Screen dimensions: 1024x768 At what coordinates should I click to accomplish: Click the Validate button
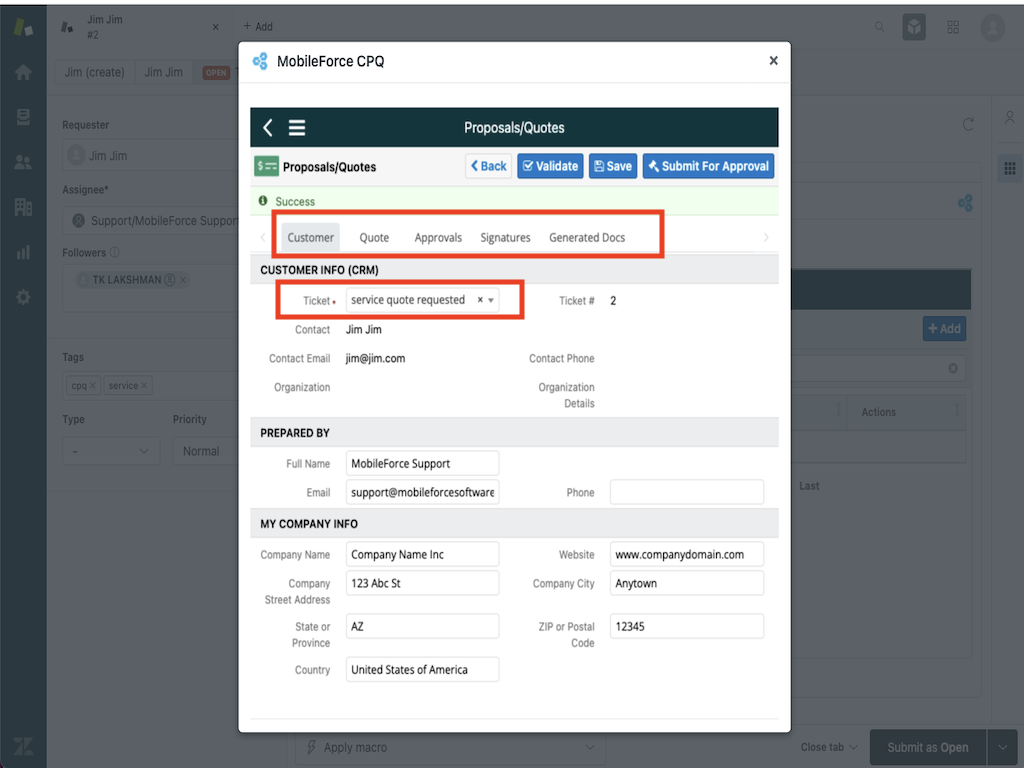coord(550,166)
